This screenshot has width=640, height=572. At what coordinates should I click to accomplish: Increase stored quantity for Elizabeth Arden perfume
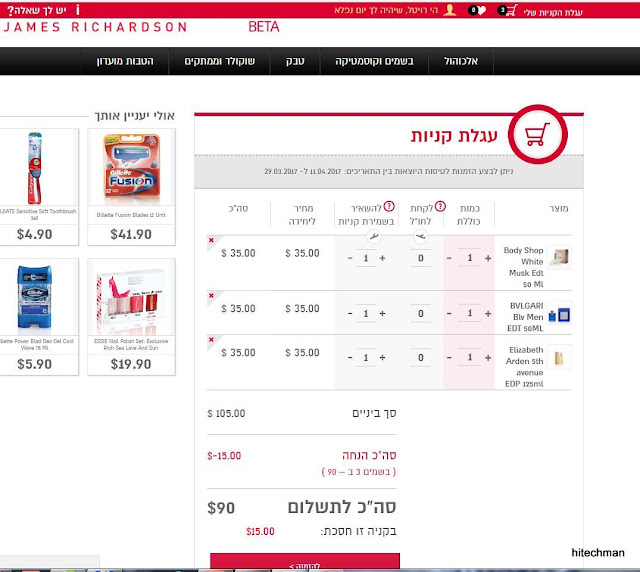pos(382,358)
